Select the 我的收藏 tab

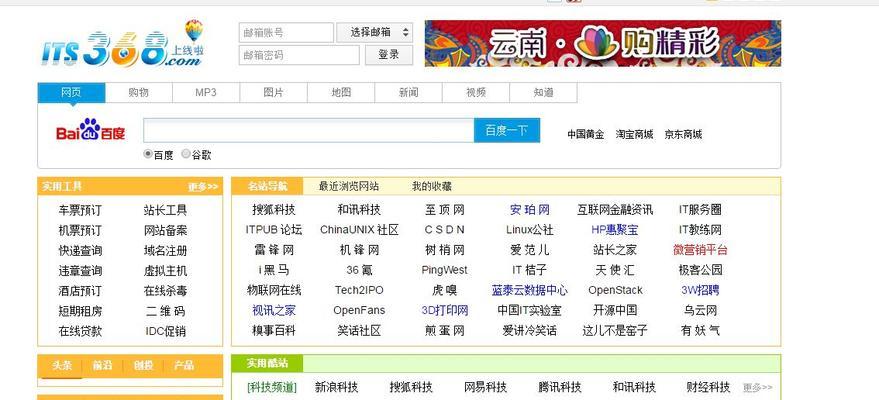click(x=432, y=186)
